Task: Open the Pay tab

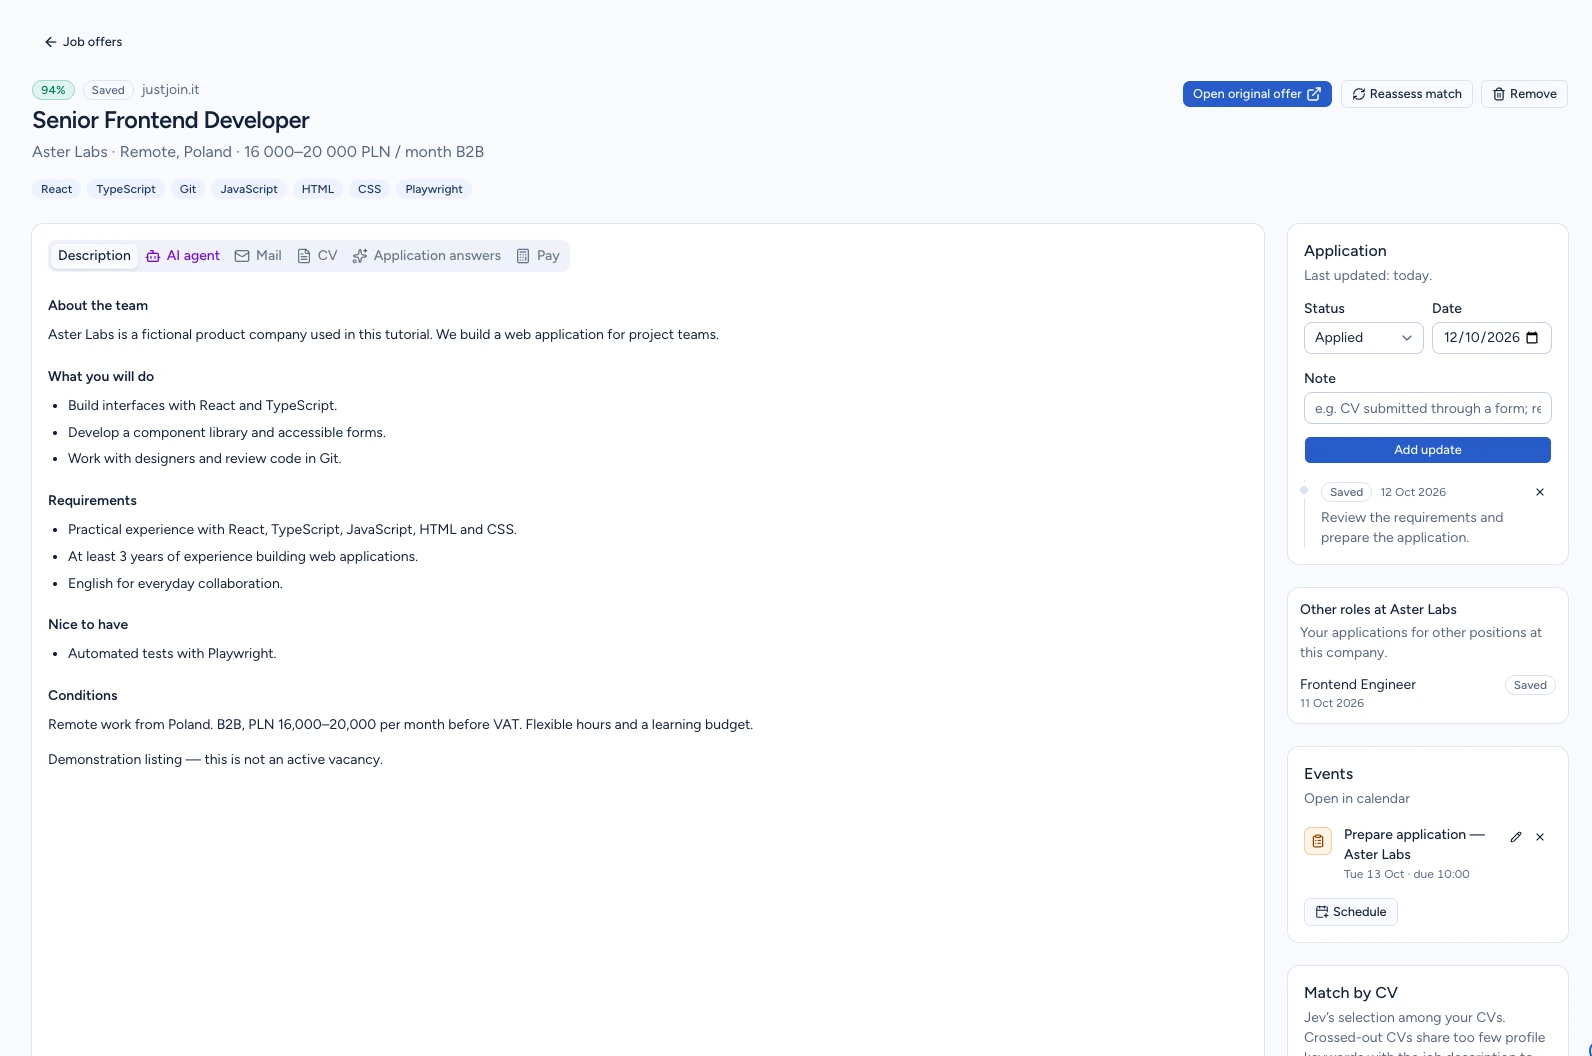Action: point(538,256)
